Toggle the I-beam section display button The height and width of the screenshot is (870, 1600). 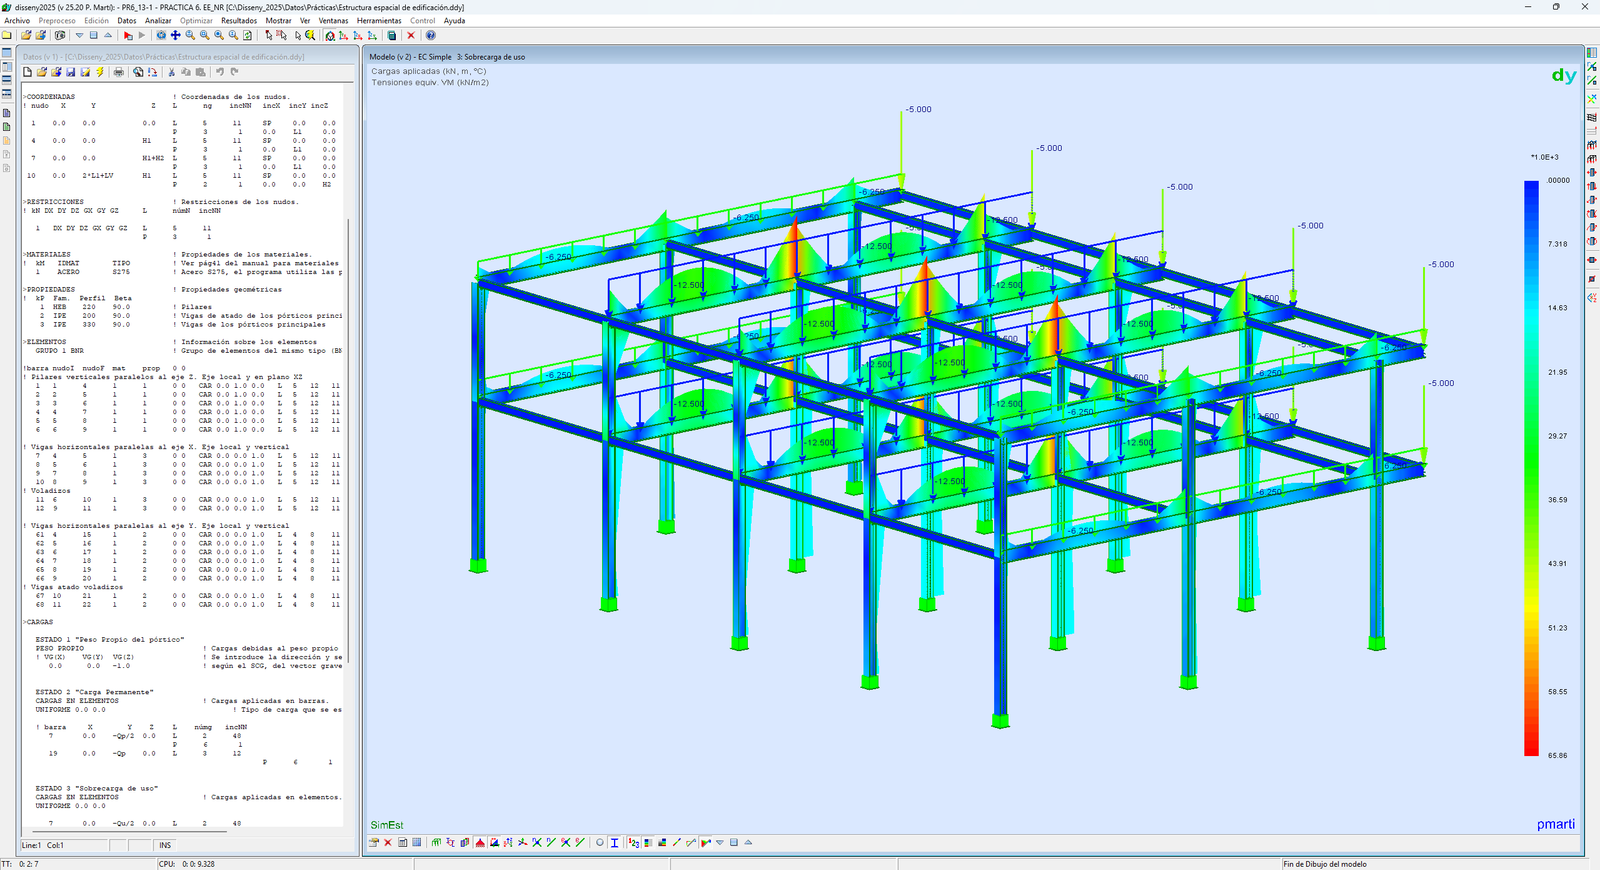tap(615, 843)
